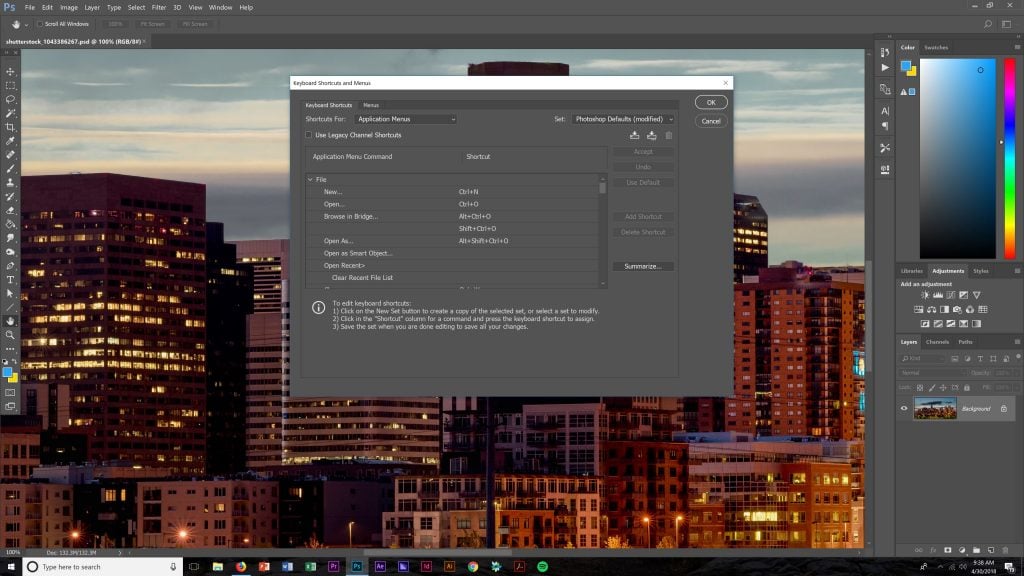
Task: Hide the Background layer with eye icon
Action: coord(904,409)
